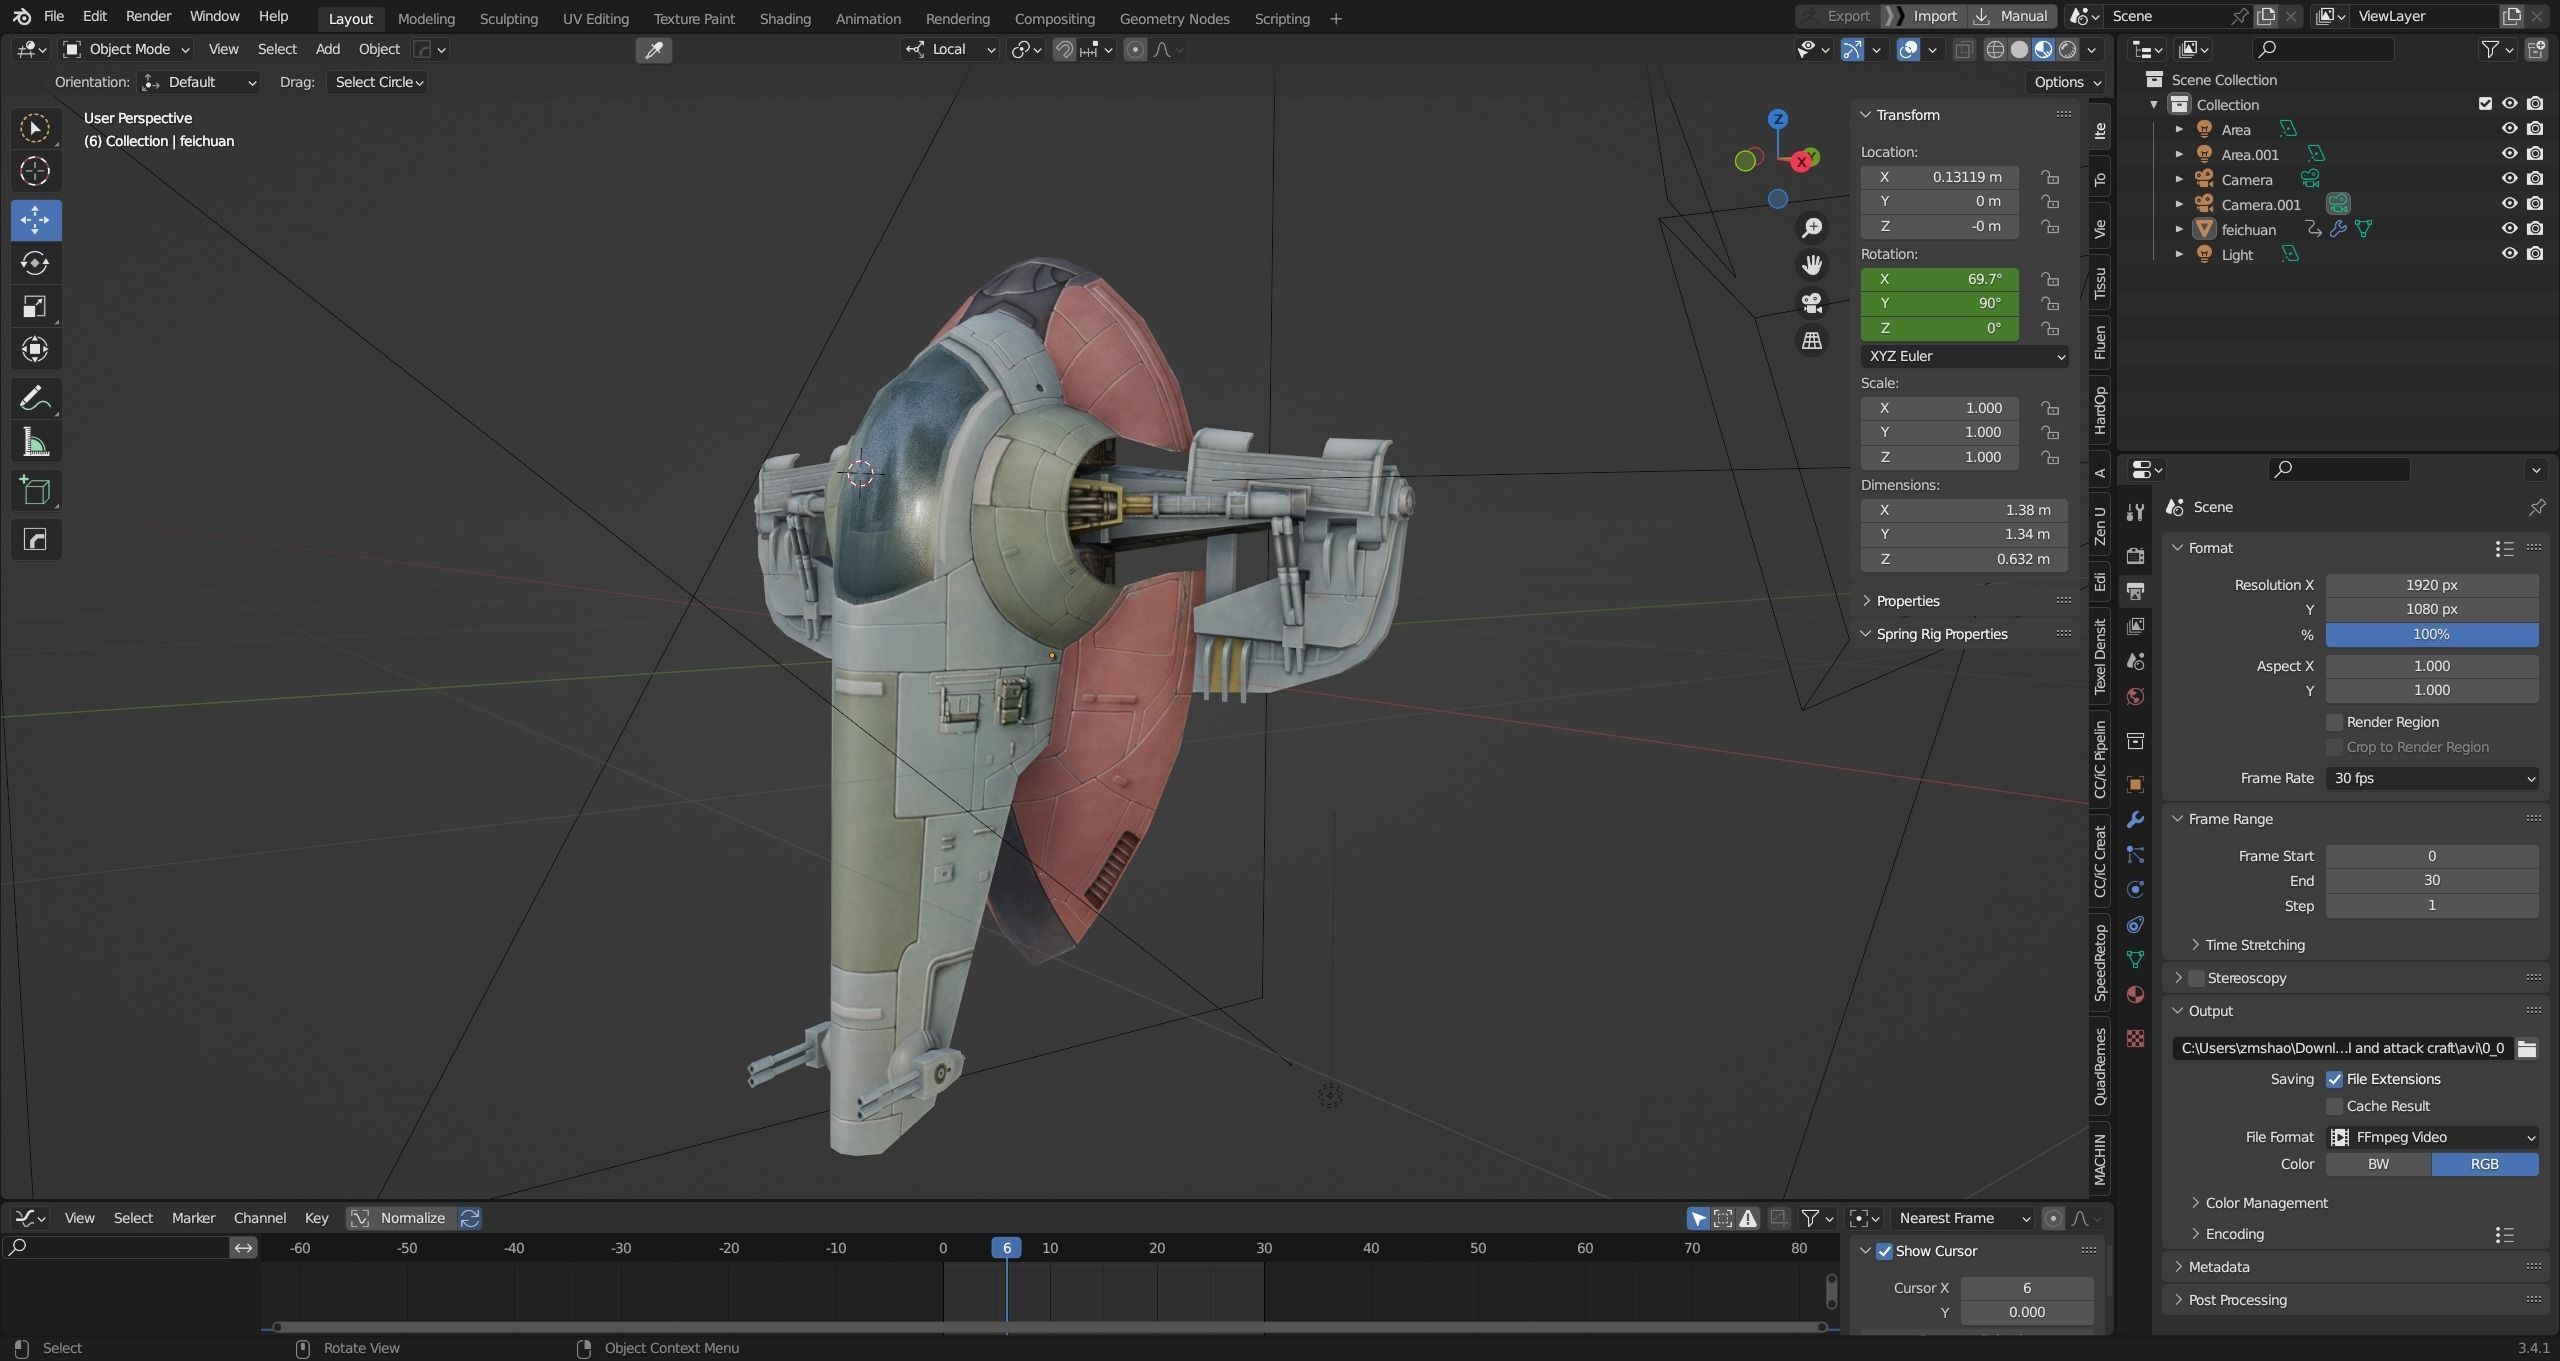Activate the Transform tool
The image size is (2560, 1361).
35,349
